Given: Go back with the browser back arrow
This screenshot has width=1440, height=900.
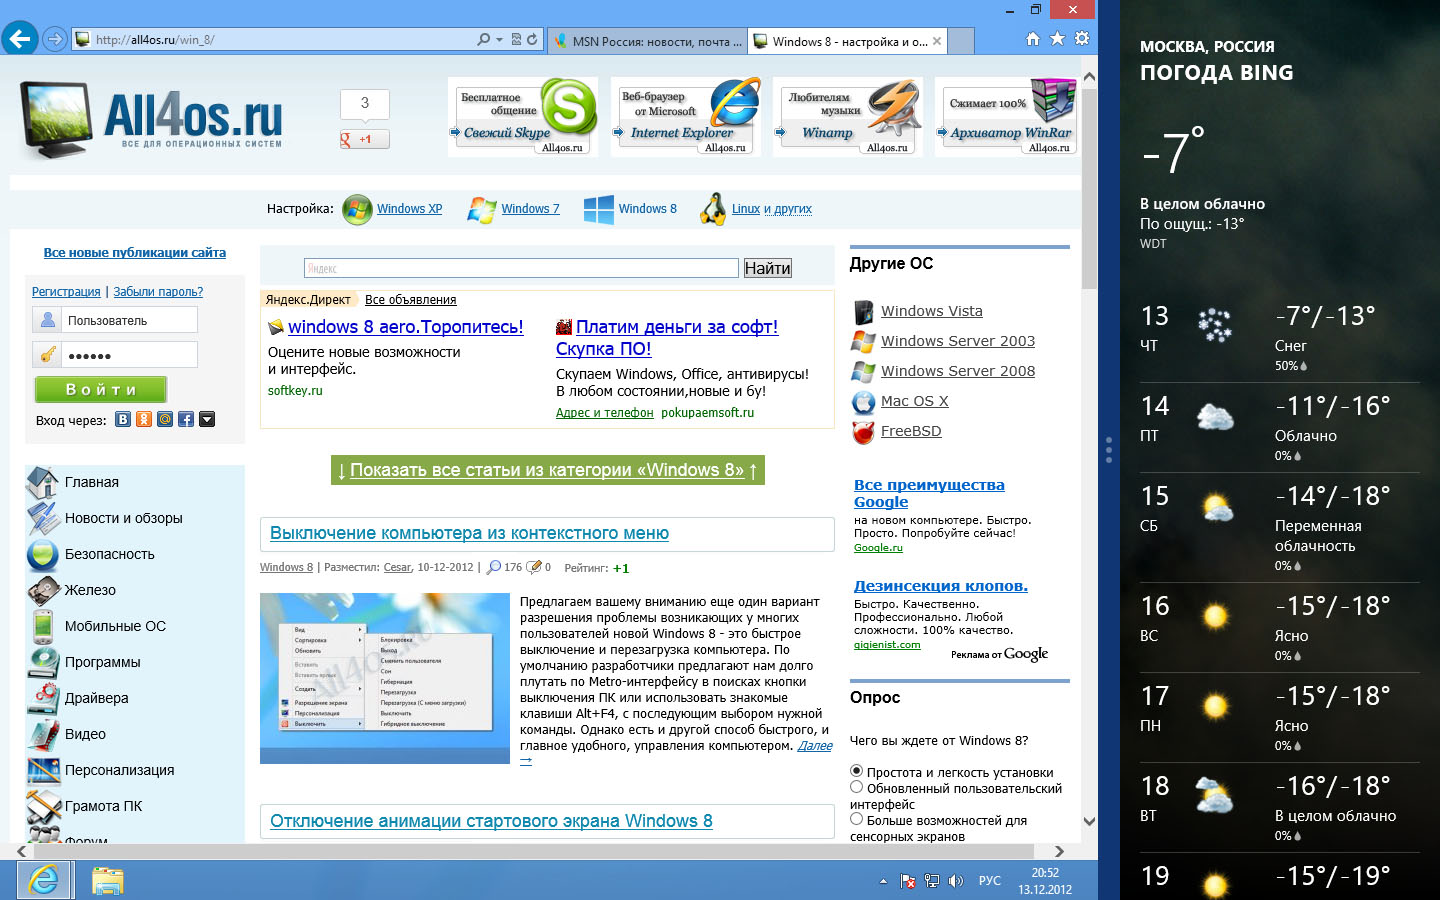Looking at the screenshot, I should tap(19, 39).
